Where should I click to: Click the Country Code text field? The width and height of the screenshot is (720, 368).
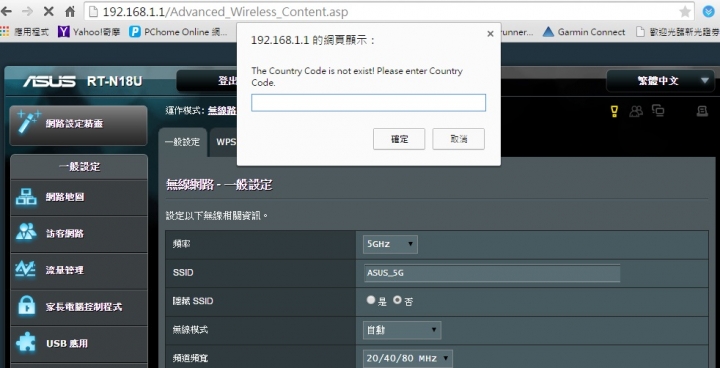click(368, 102)
